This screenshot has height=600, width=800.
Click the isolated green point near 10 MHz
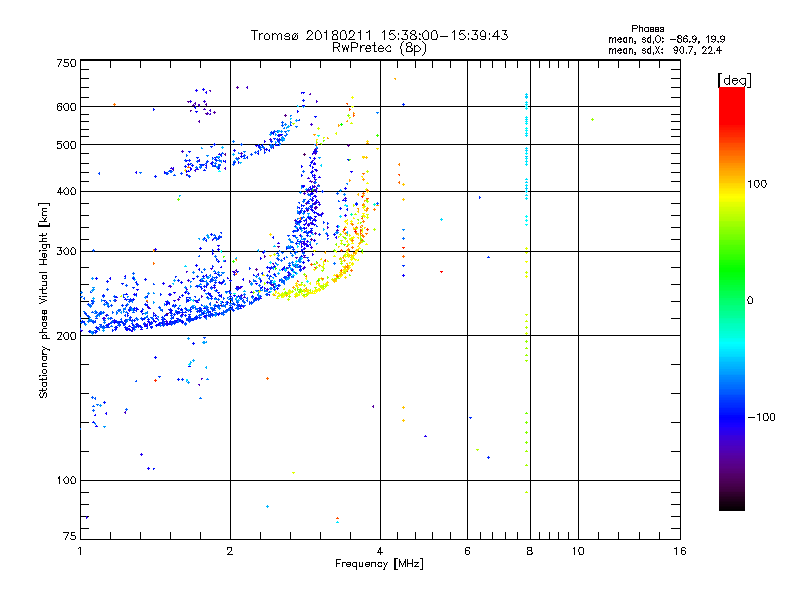[592, 119]
